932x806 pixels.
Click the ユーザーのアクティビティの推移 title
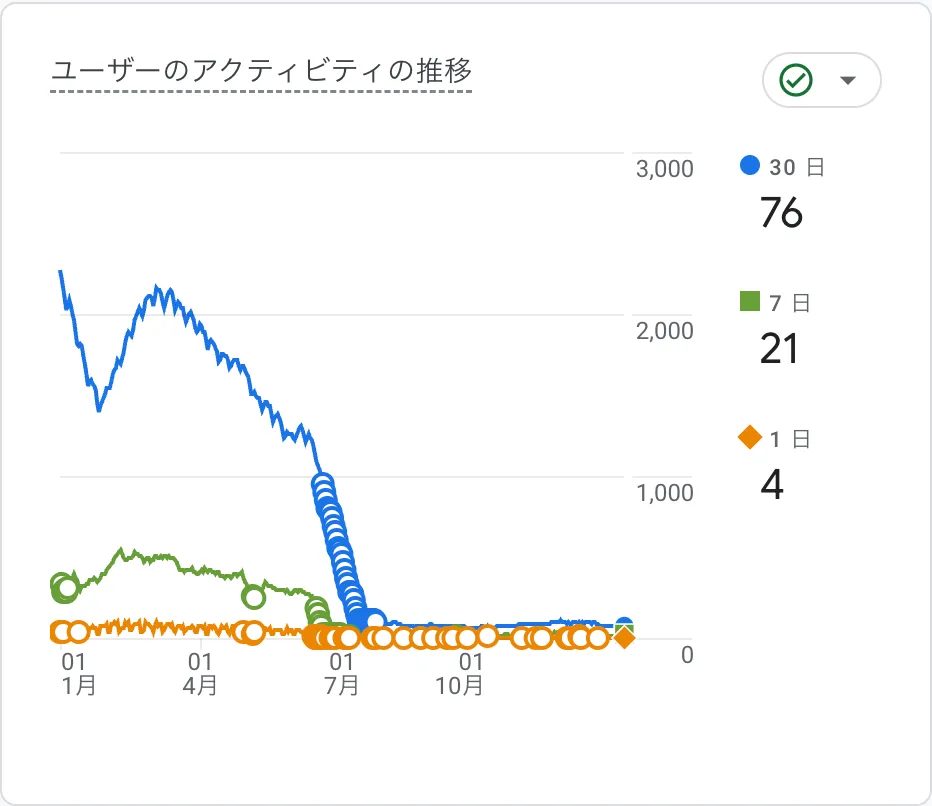pos(262,71)
